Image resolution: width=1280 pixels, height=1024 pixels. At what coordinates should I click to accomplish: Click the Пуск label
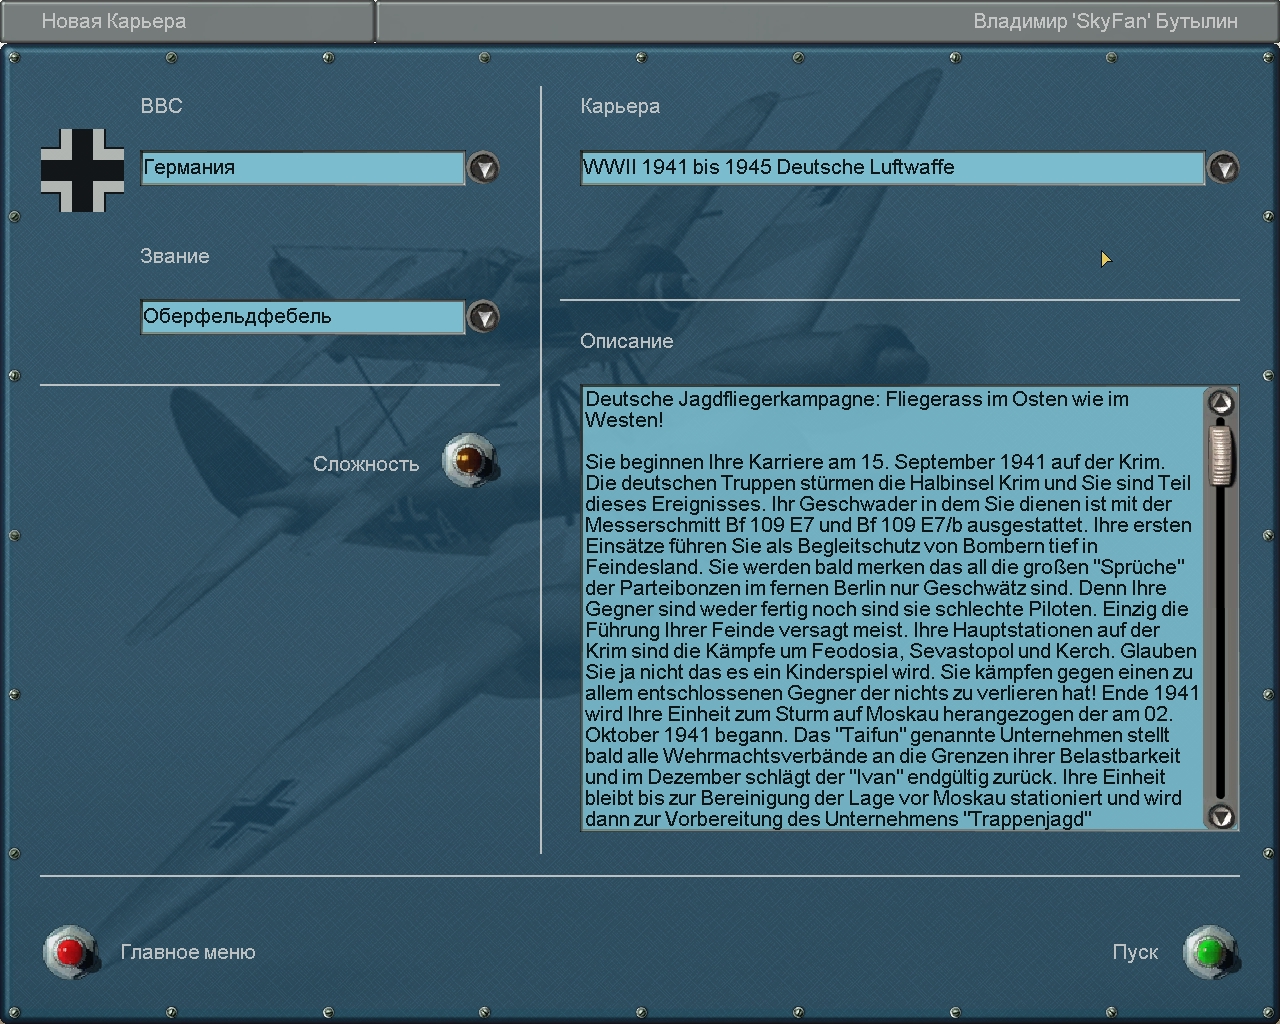pos(1135,952)
